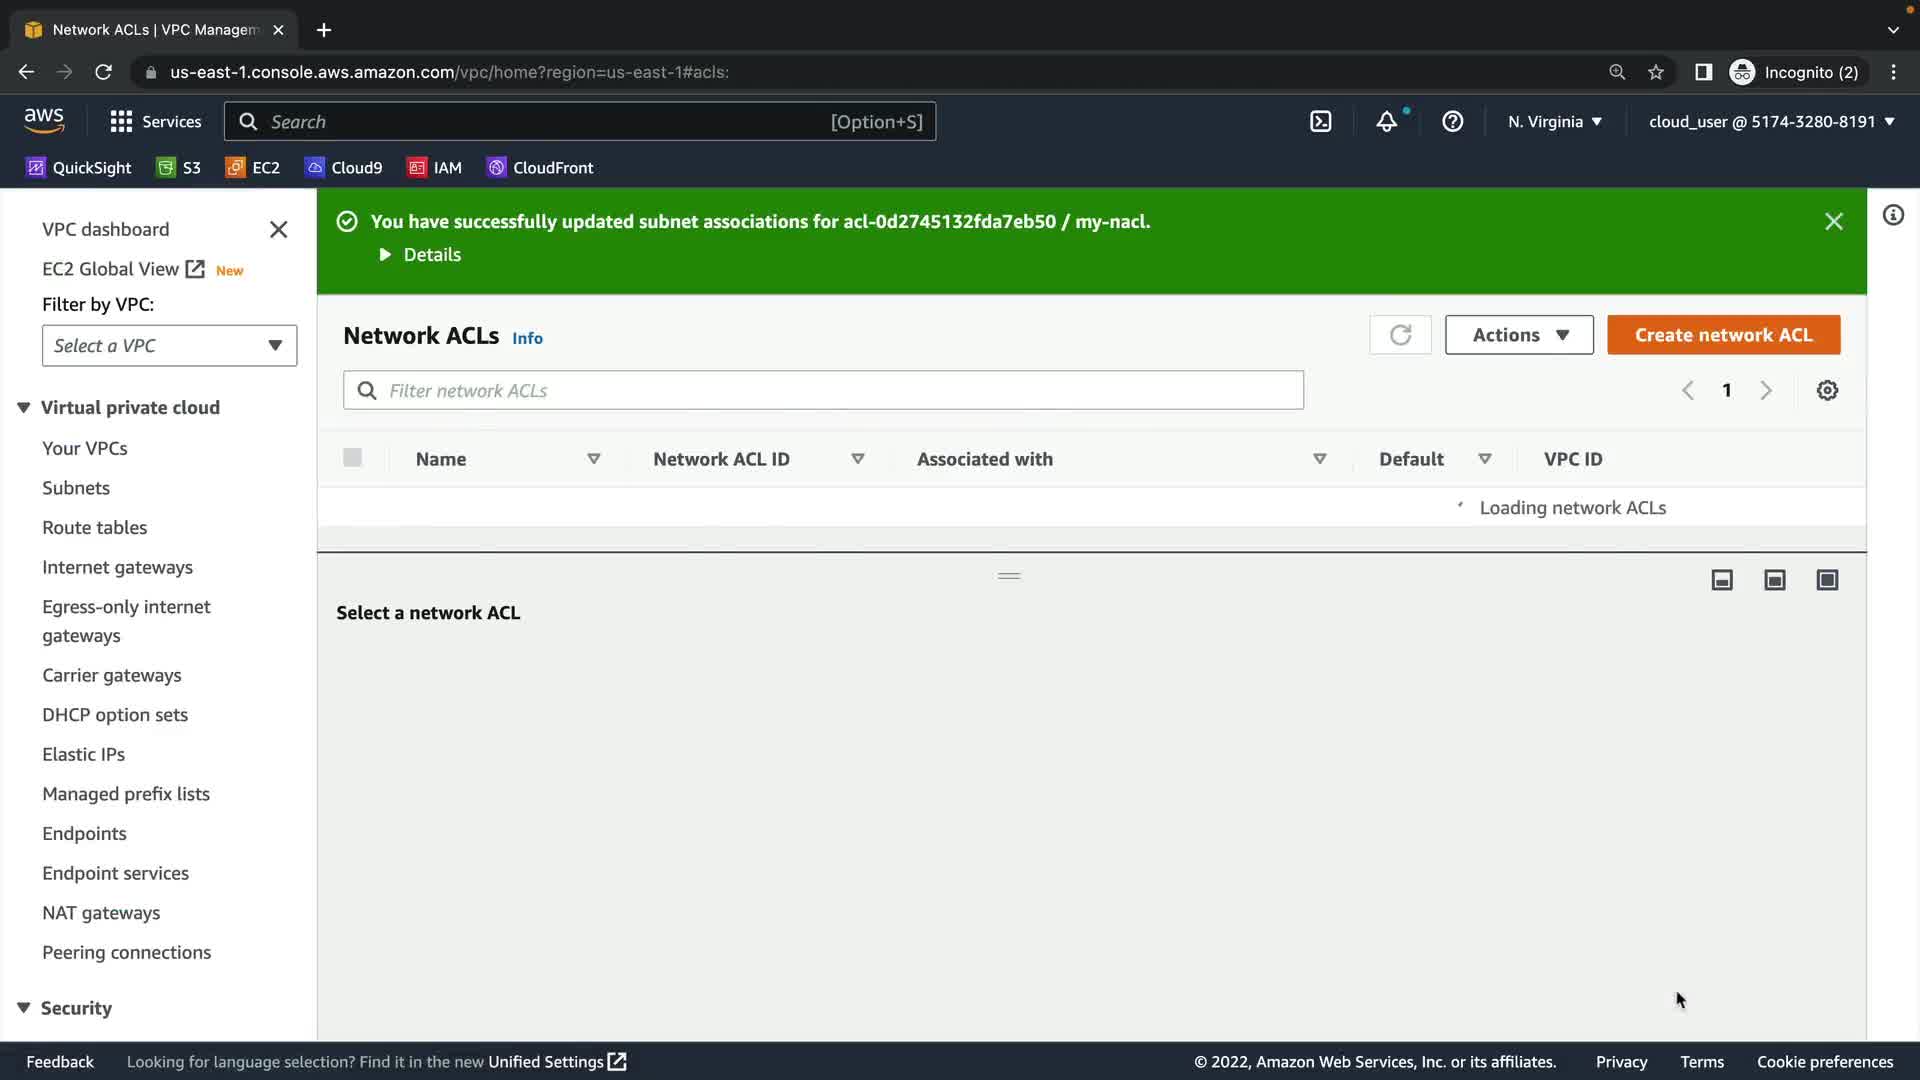
Task: Collapse the split panel to minimum size
Action: pos(1722,580)
